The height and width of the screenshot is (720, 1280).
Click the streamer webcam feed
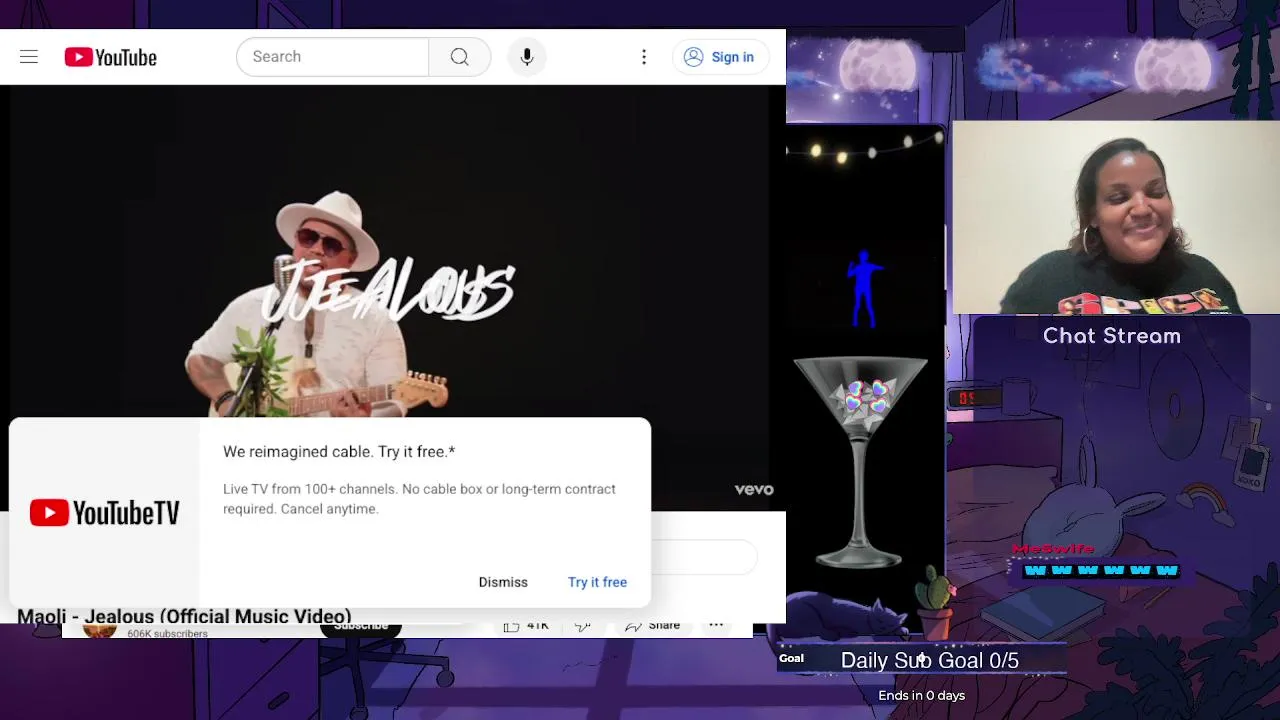pos(1116,218)
